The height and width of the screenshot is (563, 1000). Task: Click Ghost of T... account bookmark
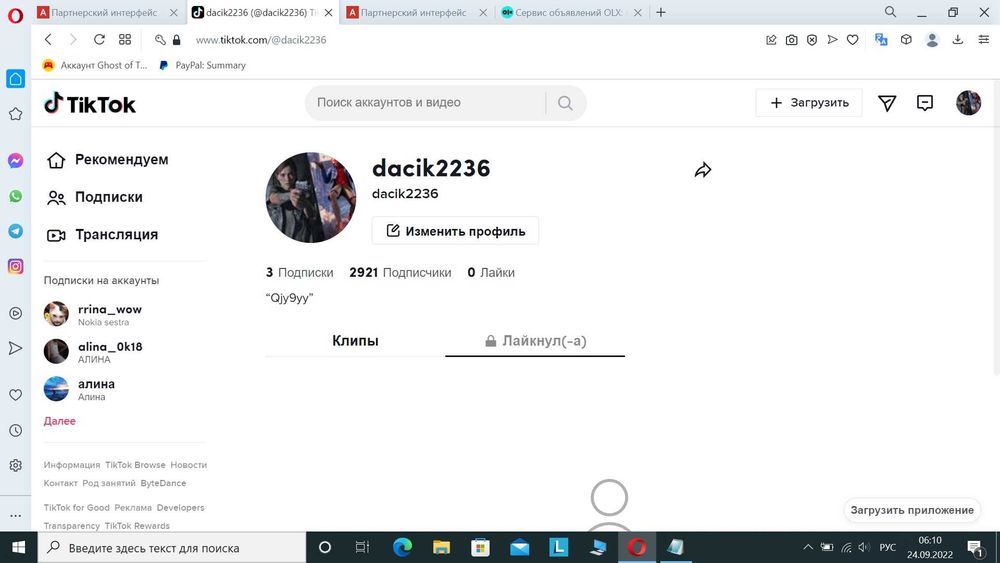click(x=94, y=65)
